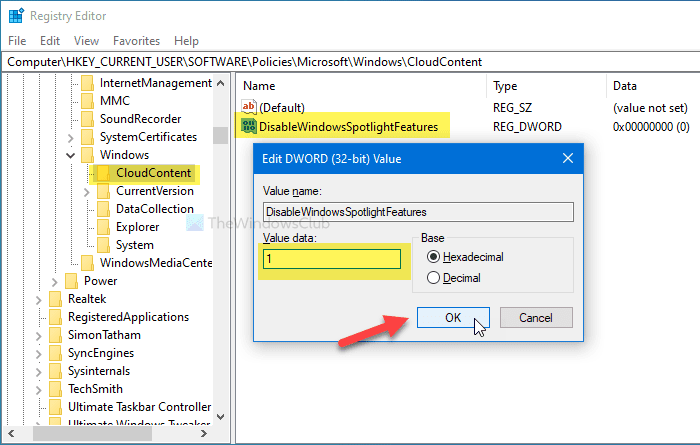Select the Power folder icon
700x445 pixels.
pos(71,281)
